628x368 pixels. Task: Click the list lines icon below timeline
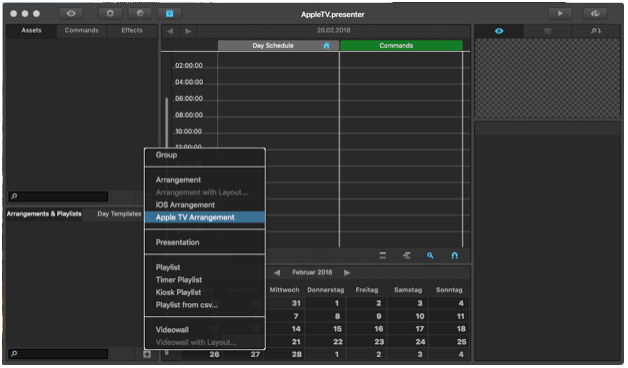(383, 255)
